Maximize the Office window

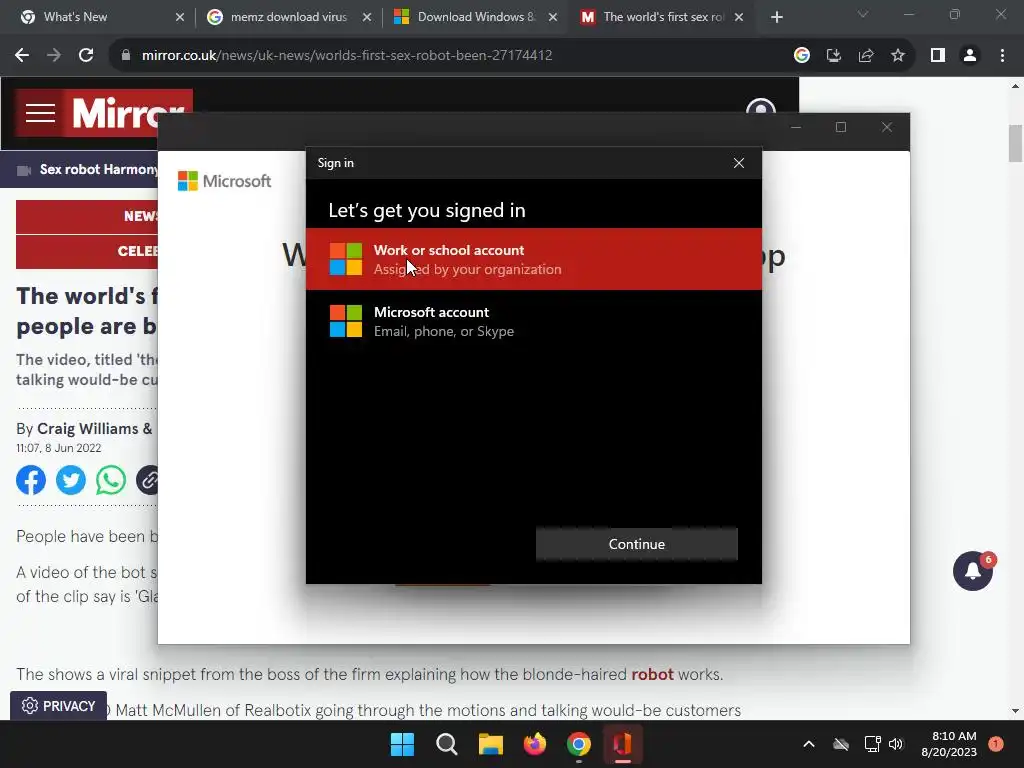click(x=841, y=127)
